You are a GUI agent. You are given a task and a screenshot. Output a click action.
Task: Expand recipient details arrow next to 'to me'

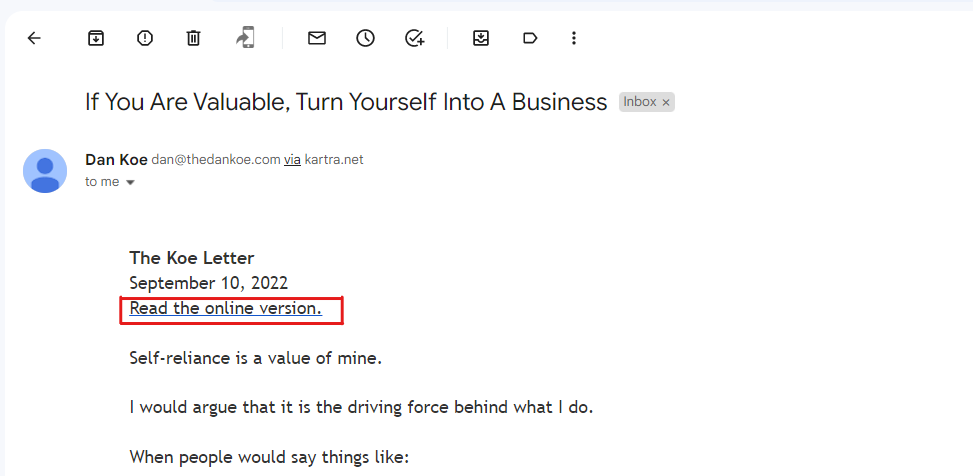(130, 182)
